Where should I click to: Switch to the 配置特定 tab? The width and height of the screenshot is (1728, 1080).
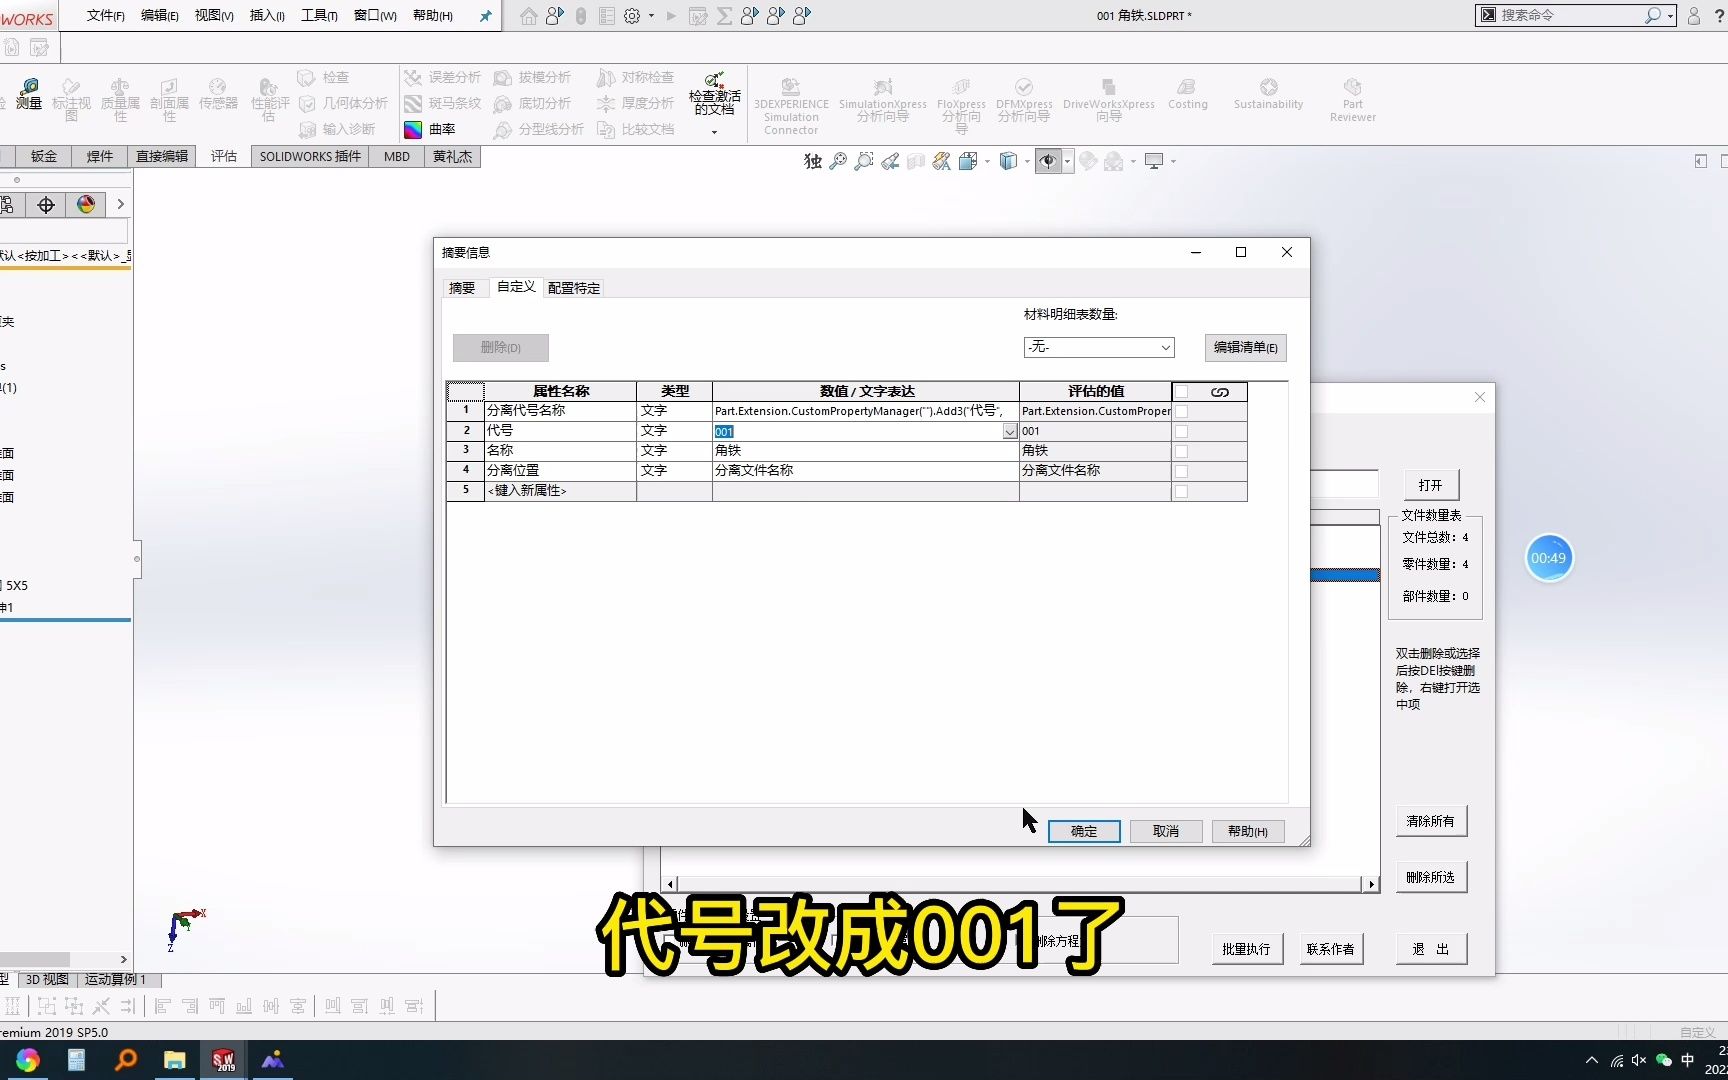click(573, 288)
